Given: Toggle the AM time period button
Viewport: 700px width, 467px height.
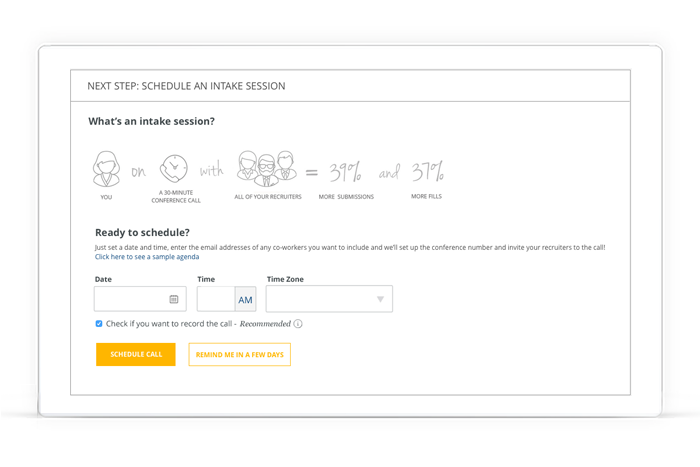Looking at the screenshot, I should [x=245, y=300].
